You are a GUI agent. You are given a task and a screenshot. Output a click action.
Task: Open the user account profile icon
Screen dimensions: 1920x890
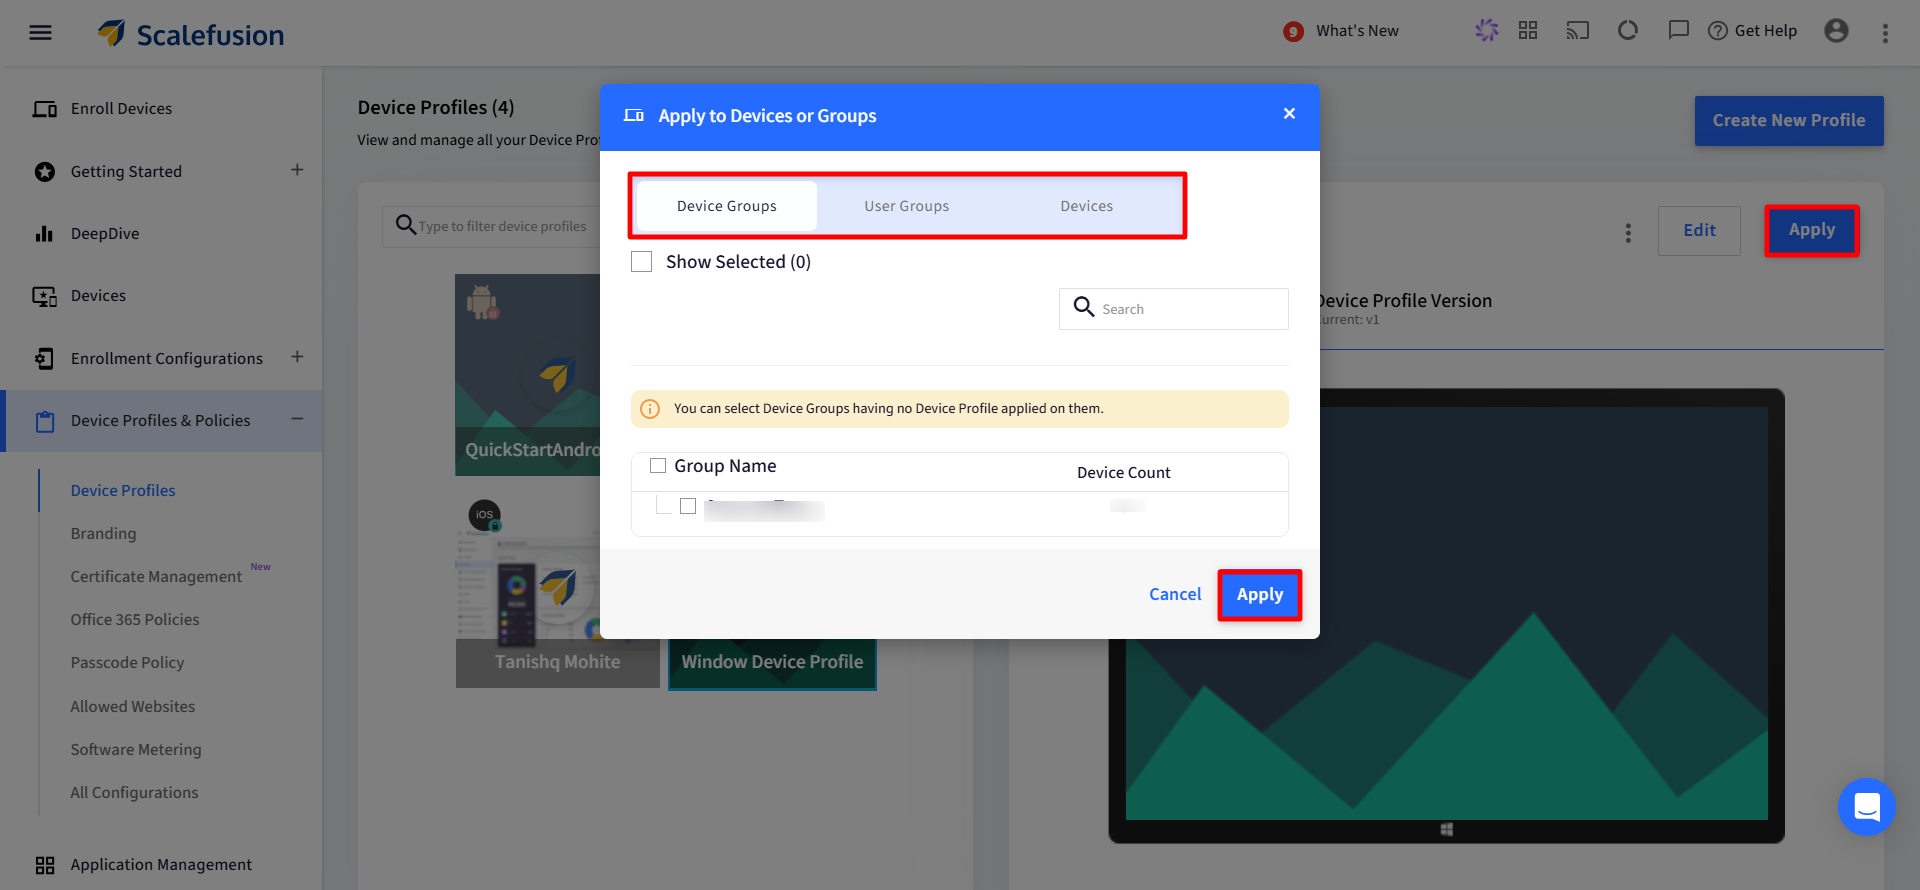(1836, 31)
